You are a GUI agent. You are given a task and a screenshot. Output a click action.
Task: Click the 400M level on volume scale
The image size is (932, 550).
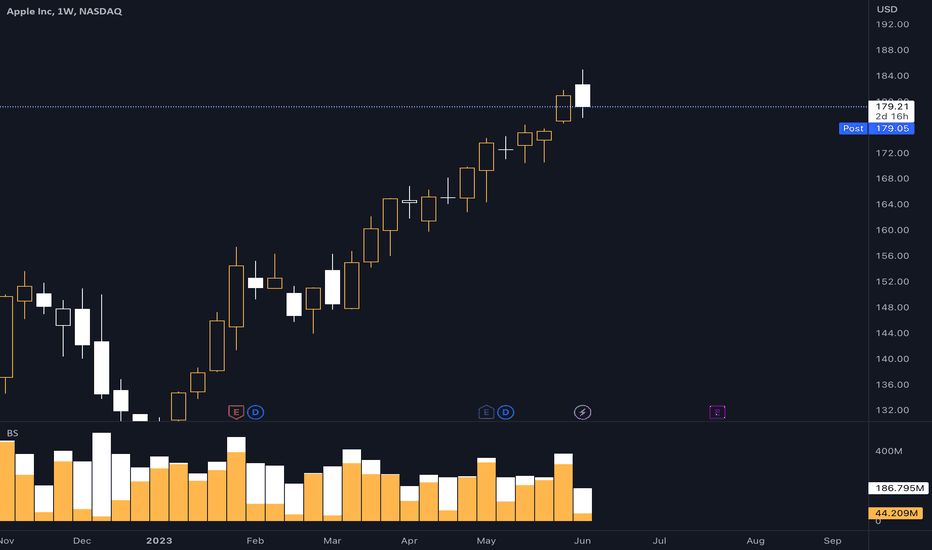point(889,451)
